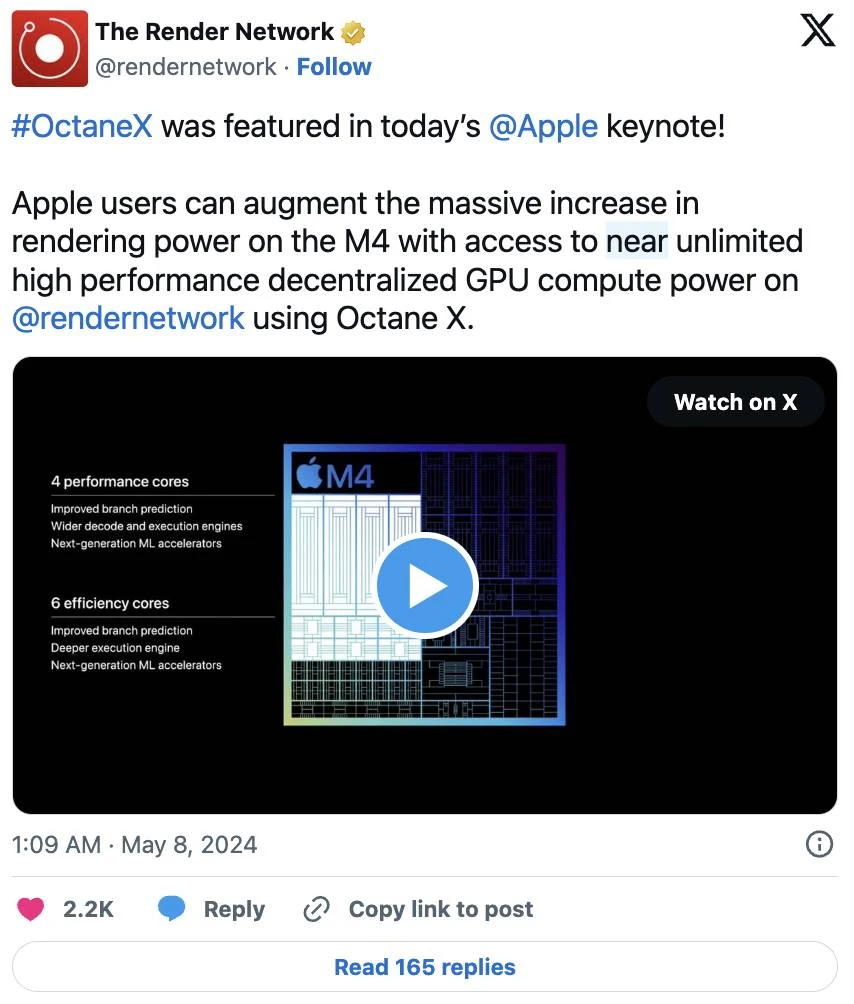Click the Reply text label

(x=234, y=909)
